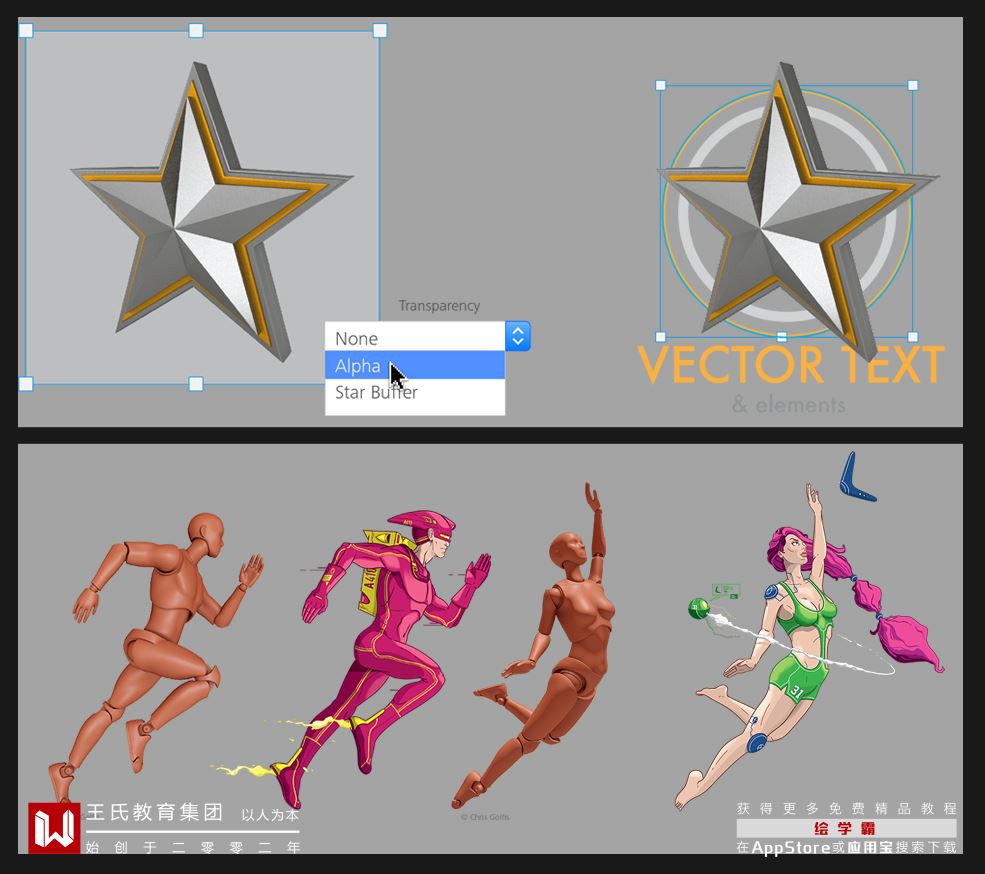This screenshot has width=985, height=874.
Task: Click the blue boomerang object
Action: pos(857,478)
